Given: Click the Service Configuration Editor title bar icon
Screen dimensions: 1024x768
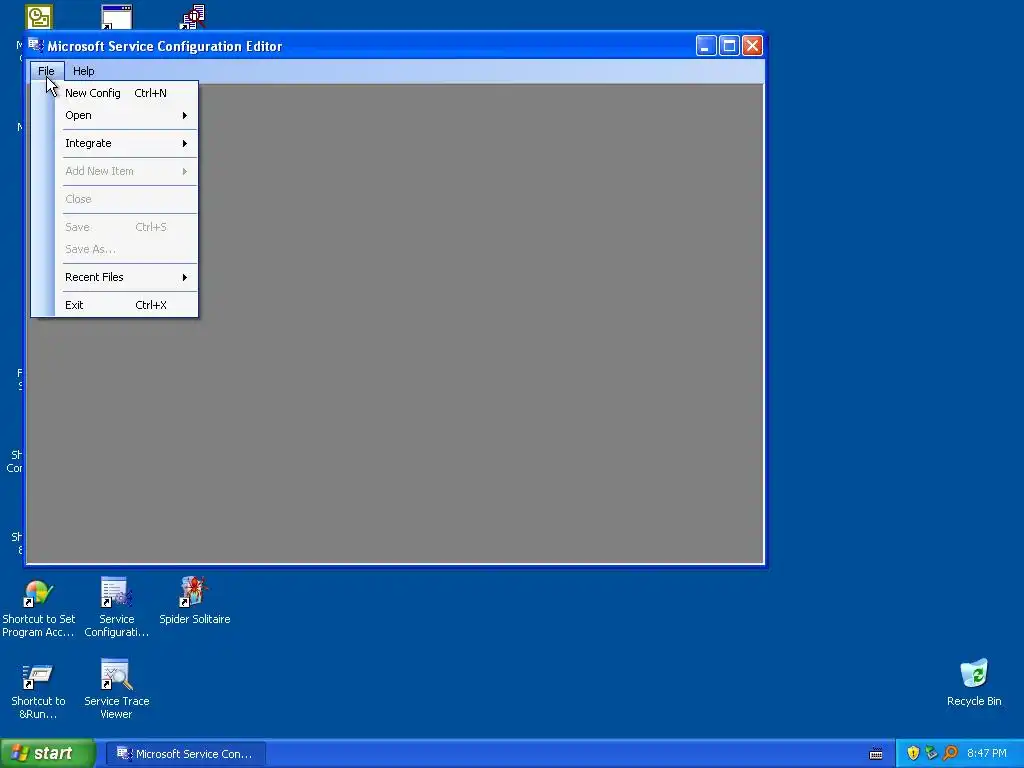Looking at the screenshot, I should 36,46.
